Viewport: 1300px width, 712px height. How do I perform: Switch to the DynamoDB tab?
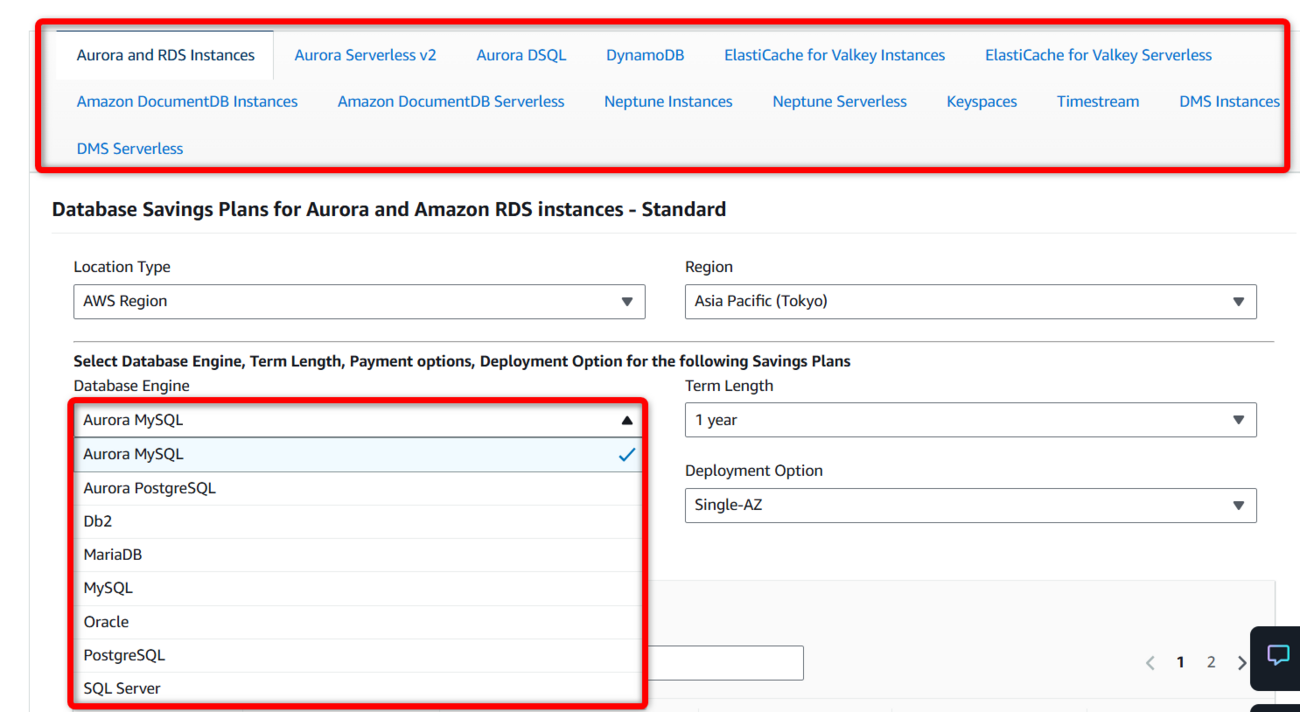pyautogui.click(x=645, y=55)
